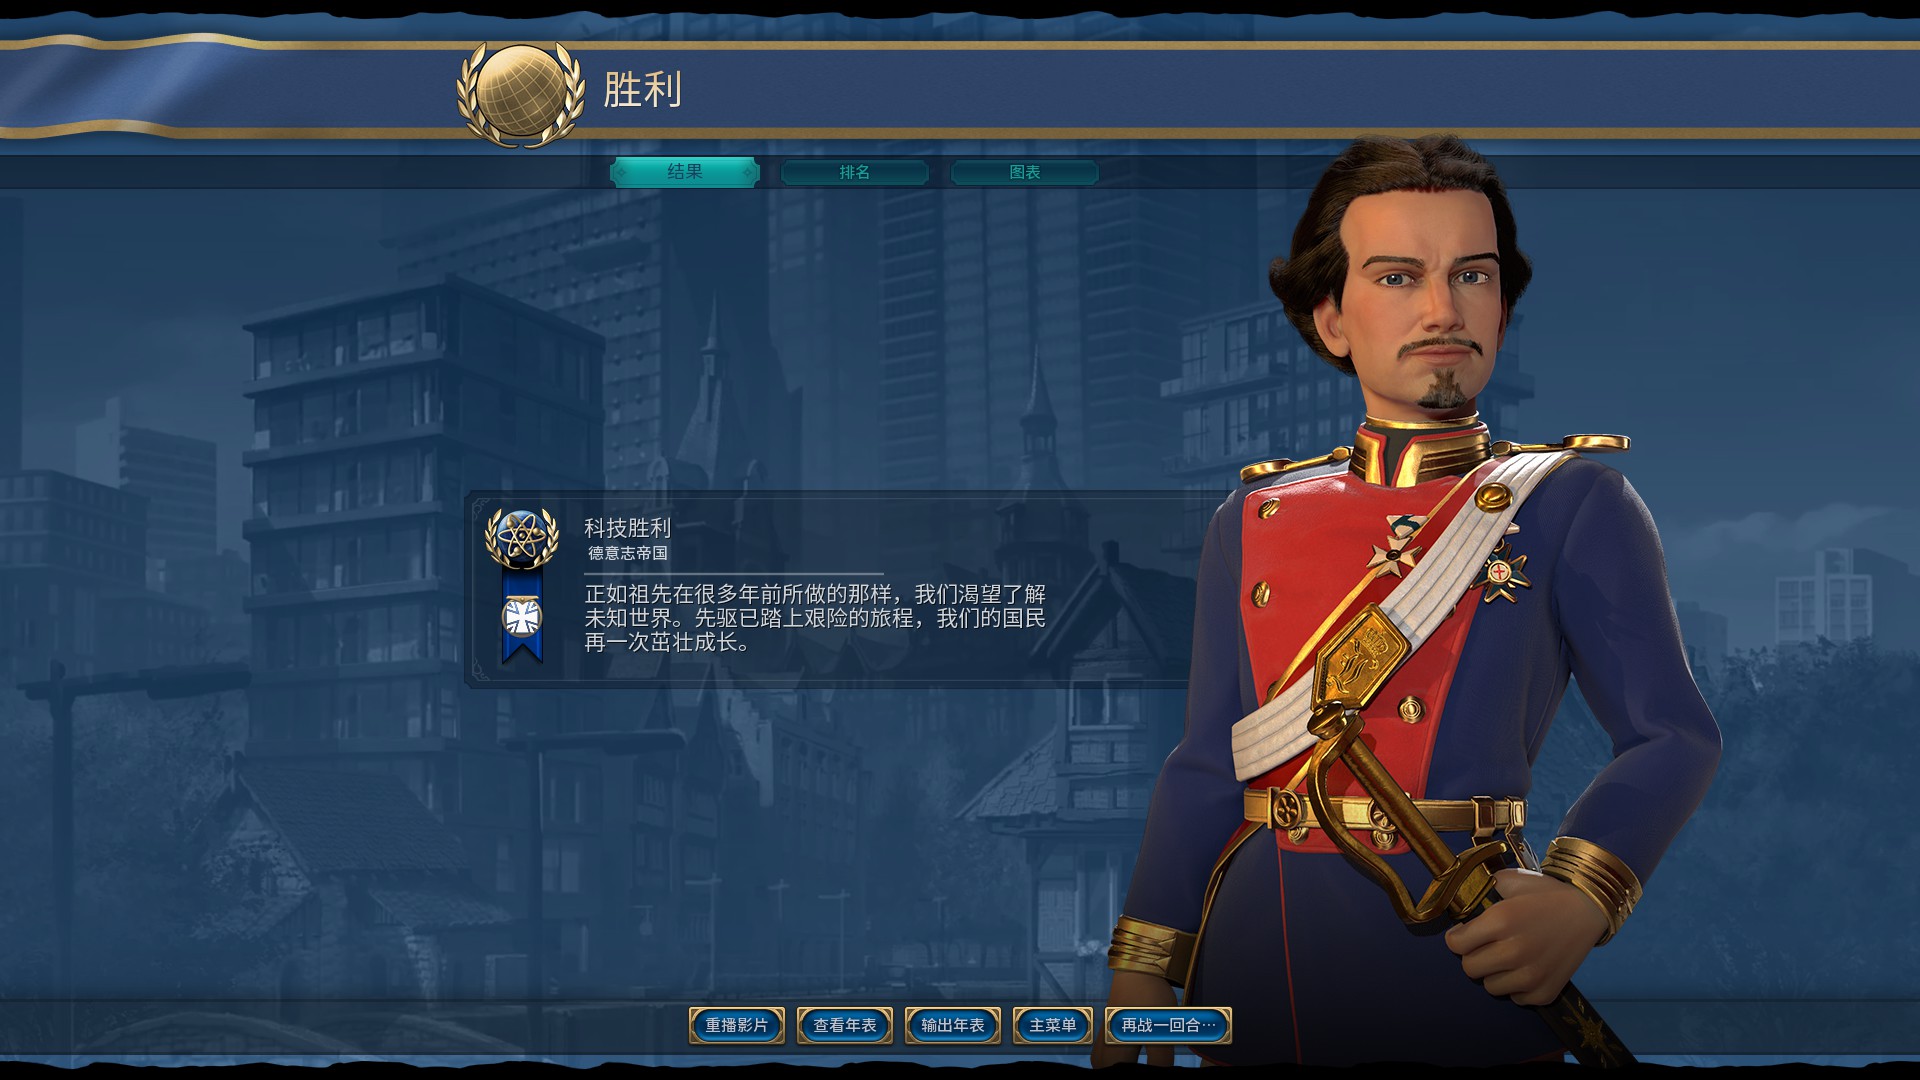Viewport: 1920px width, 1080px height.
Task: Open 查看年表 to view the timeline
Action: [x=845, y=1025]
